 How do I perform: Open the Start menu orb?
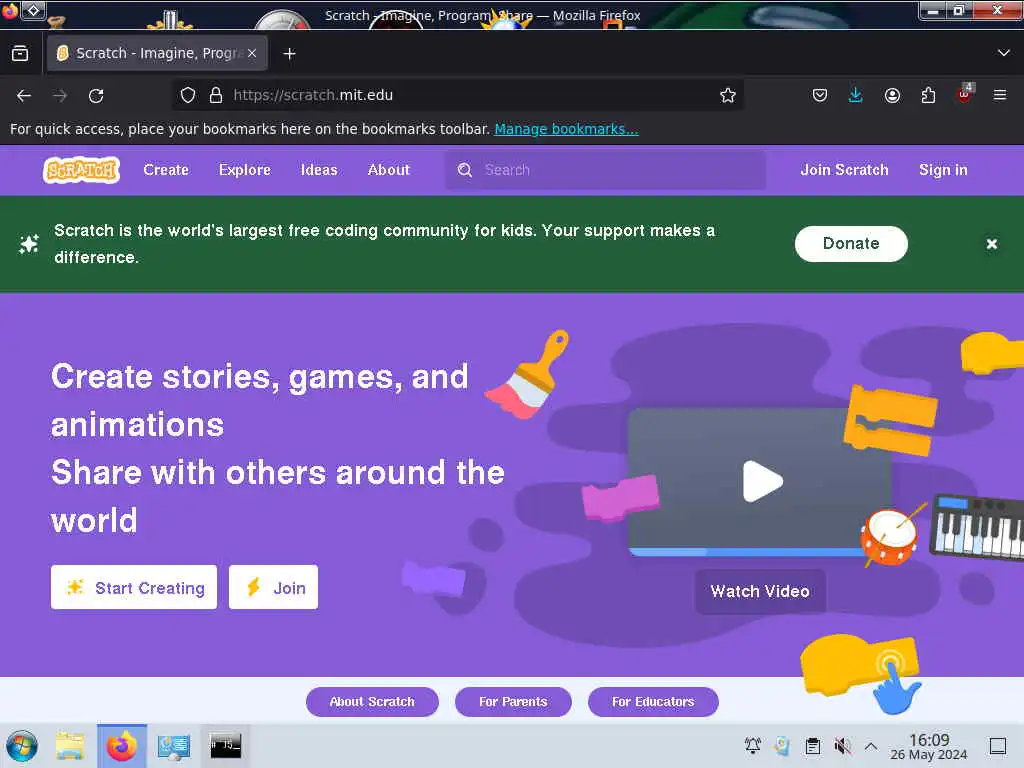pos(22,746)
